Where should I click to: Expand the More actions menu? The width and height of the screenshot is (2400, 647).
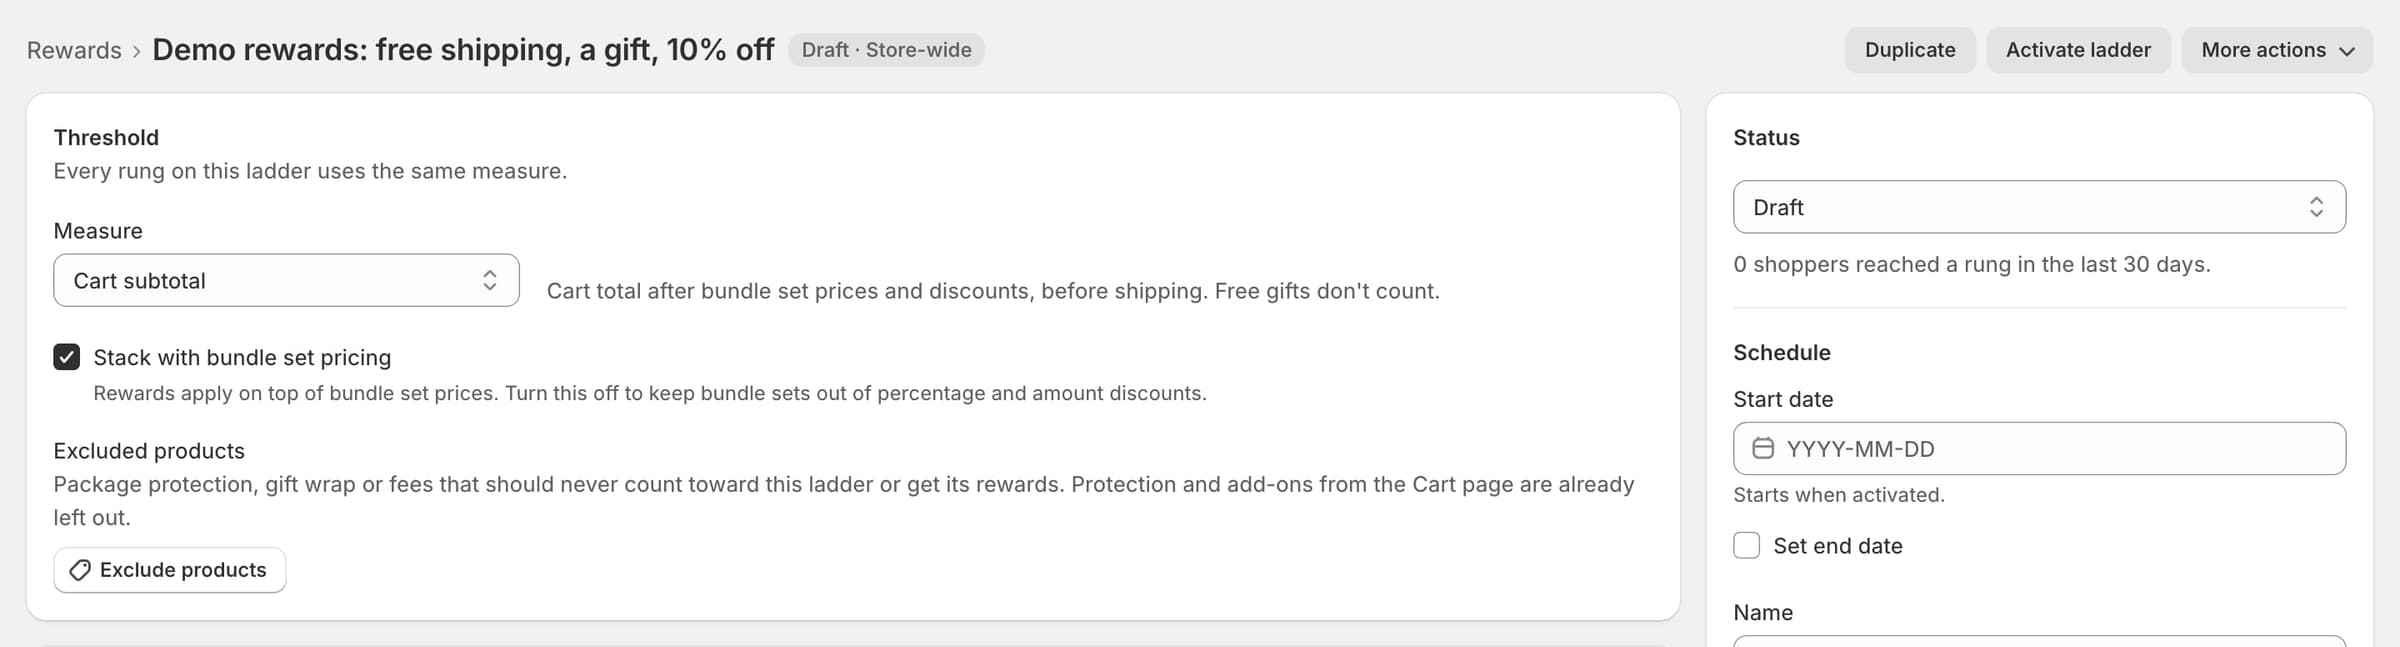coord(2277,50)
